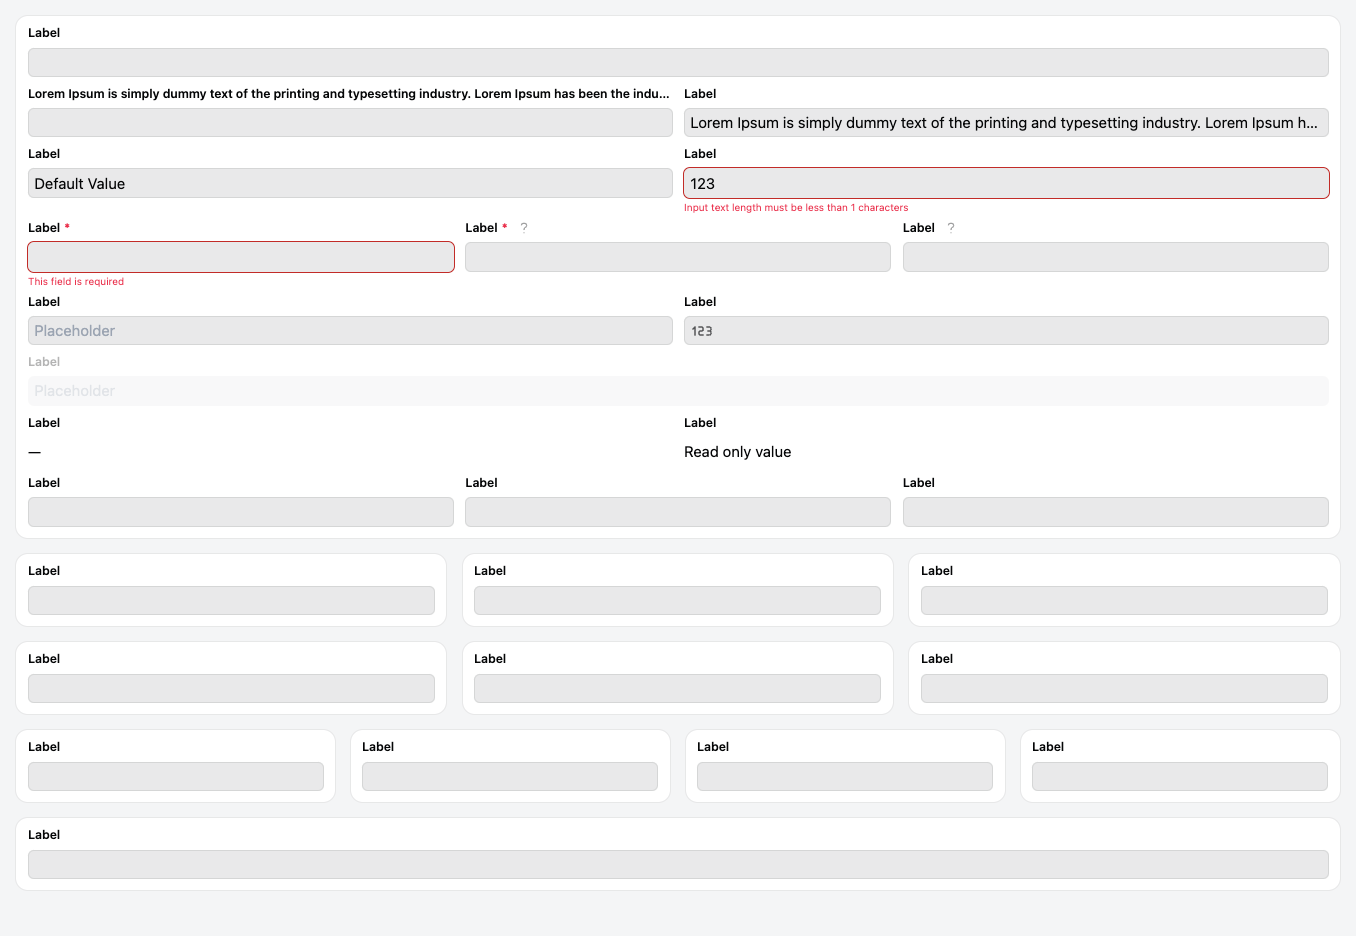The image size is (1356, 936).
Task: Focus the red-bordered input containing 123
Action: pyautogui.click(x=1006, y=184)
